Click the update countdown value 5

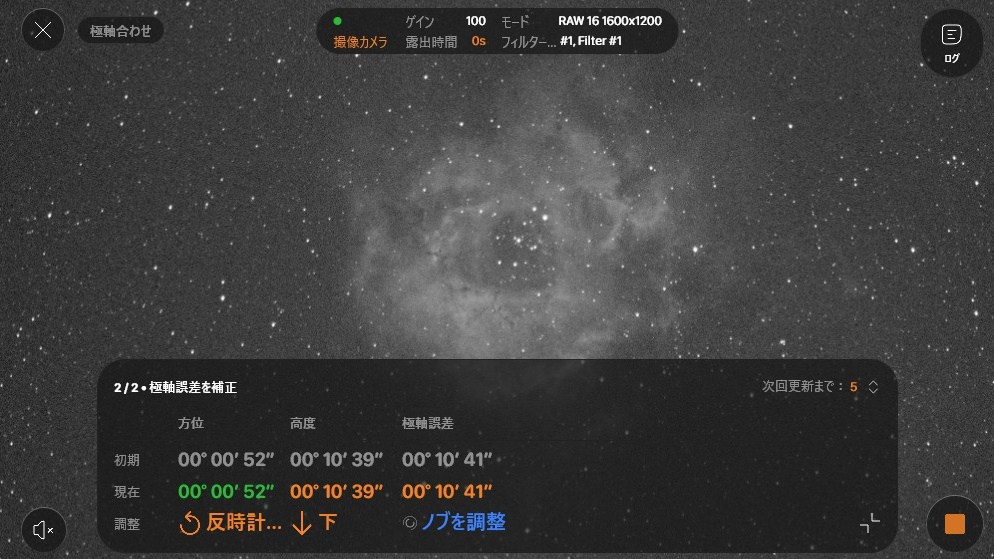click(x=853, y=387)
